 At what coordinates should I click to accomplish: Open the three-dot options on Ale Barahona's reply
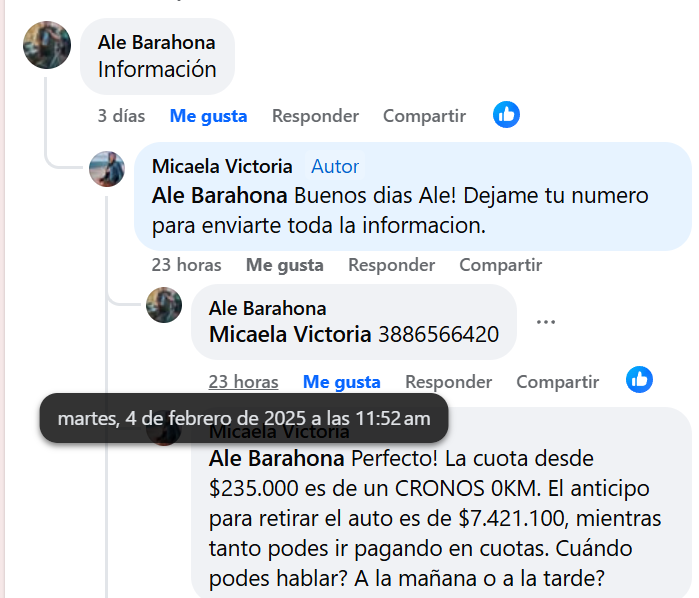point(546,322)
